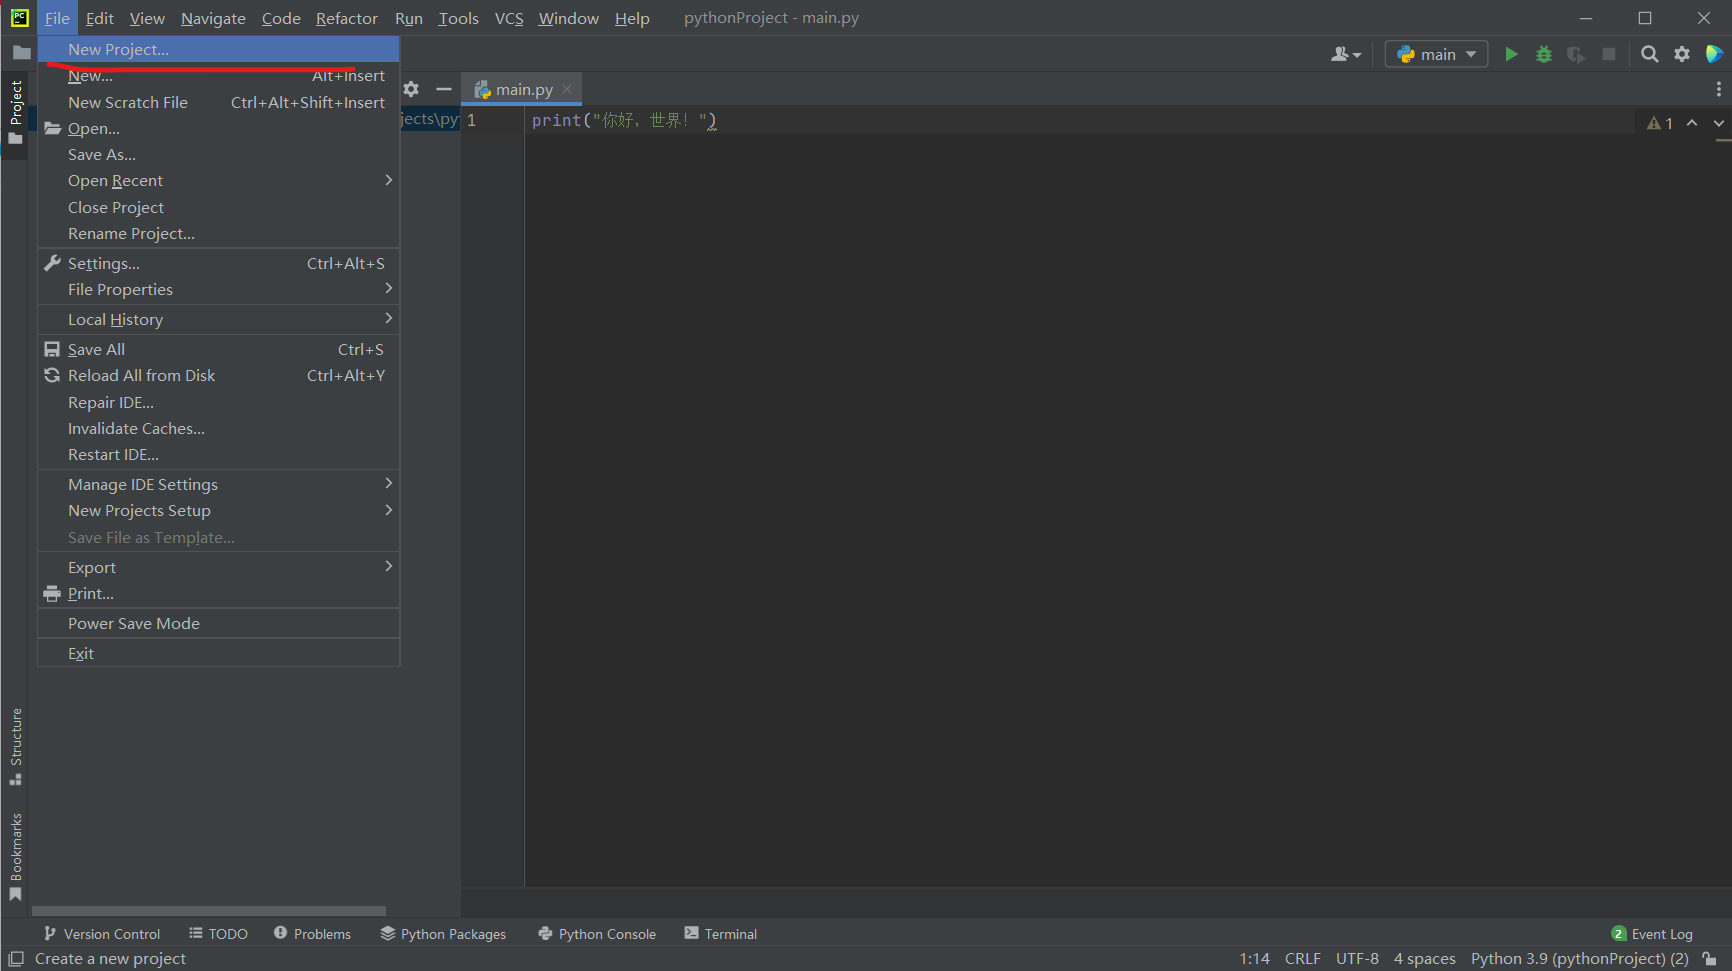
Task: Open the Problems tool window
Action: tap(312, 933)
